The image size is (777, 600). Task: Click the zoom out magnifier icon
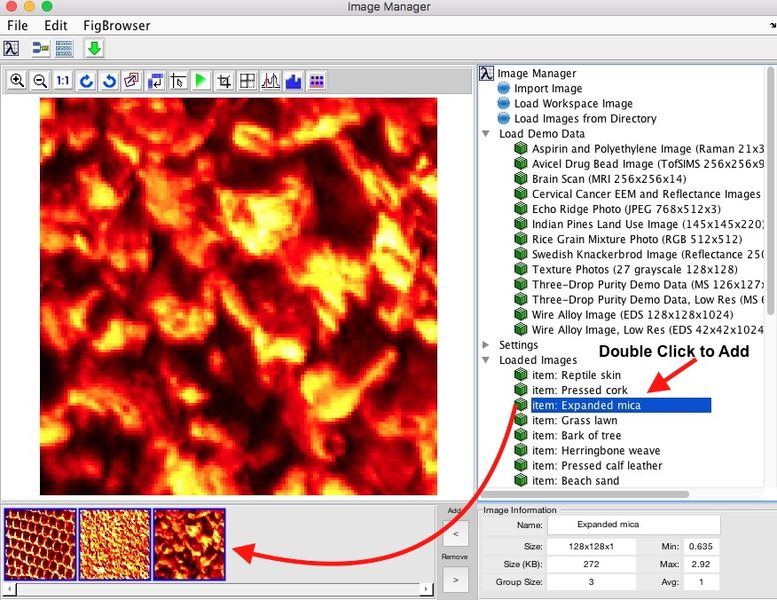coord(40,81)
